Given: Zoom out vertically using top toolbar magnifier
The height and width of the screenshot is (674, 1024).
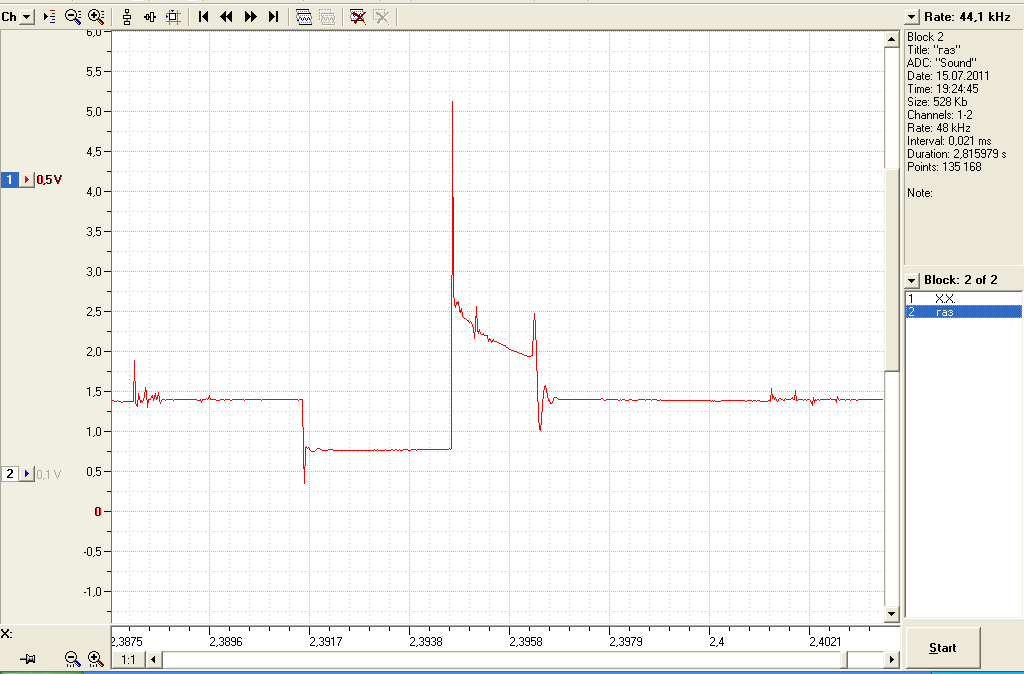Looking at the screenshot, I should coord(73,17).
